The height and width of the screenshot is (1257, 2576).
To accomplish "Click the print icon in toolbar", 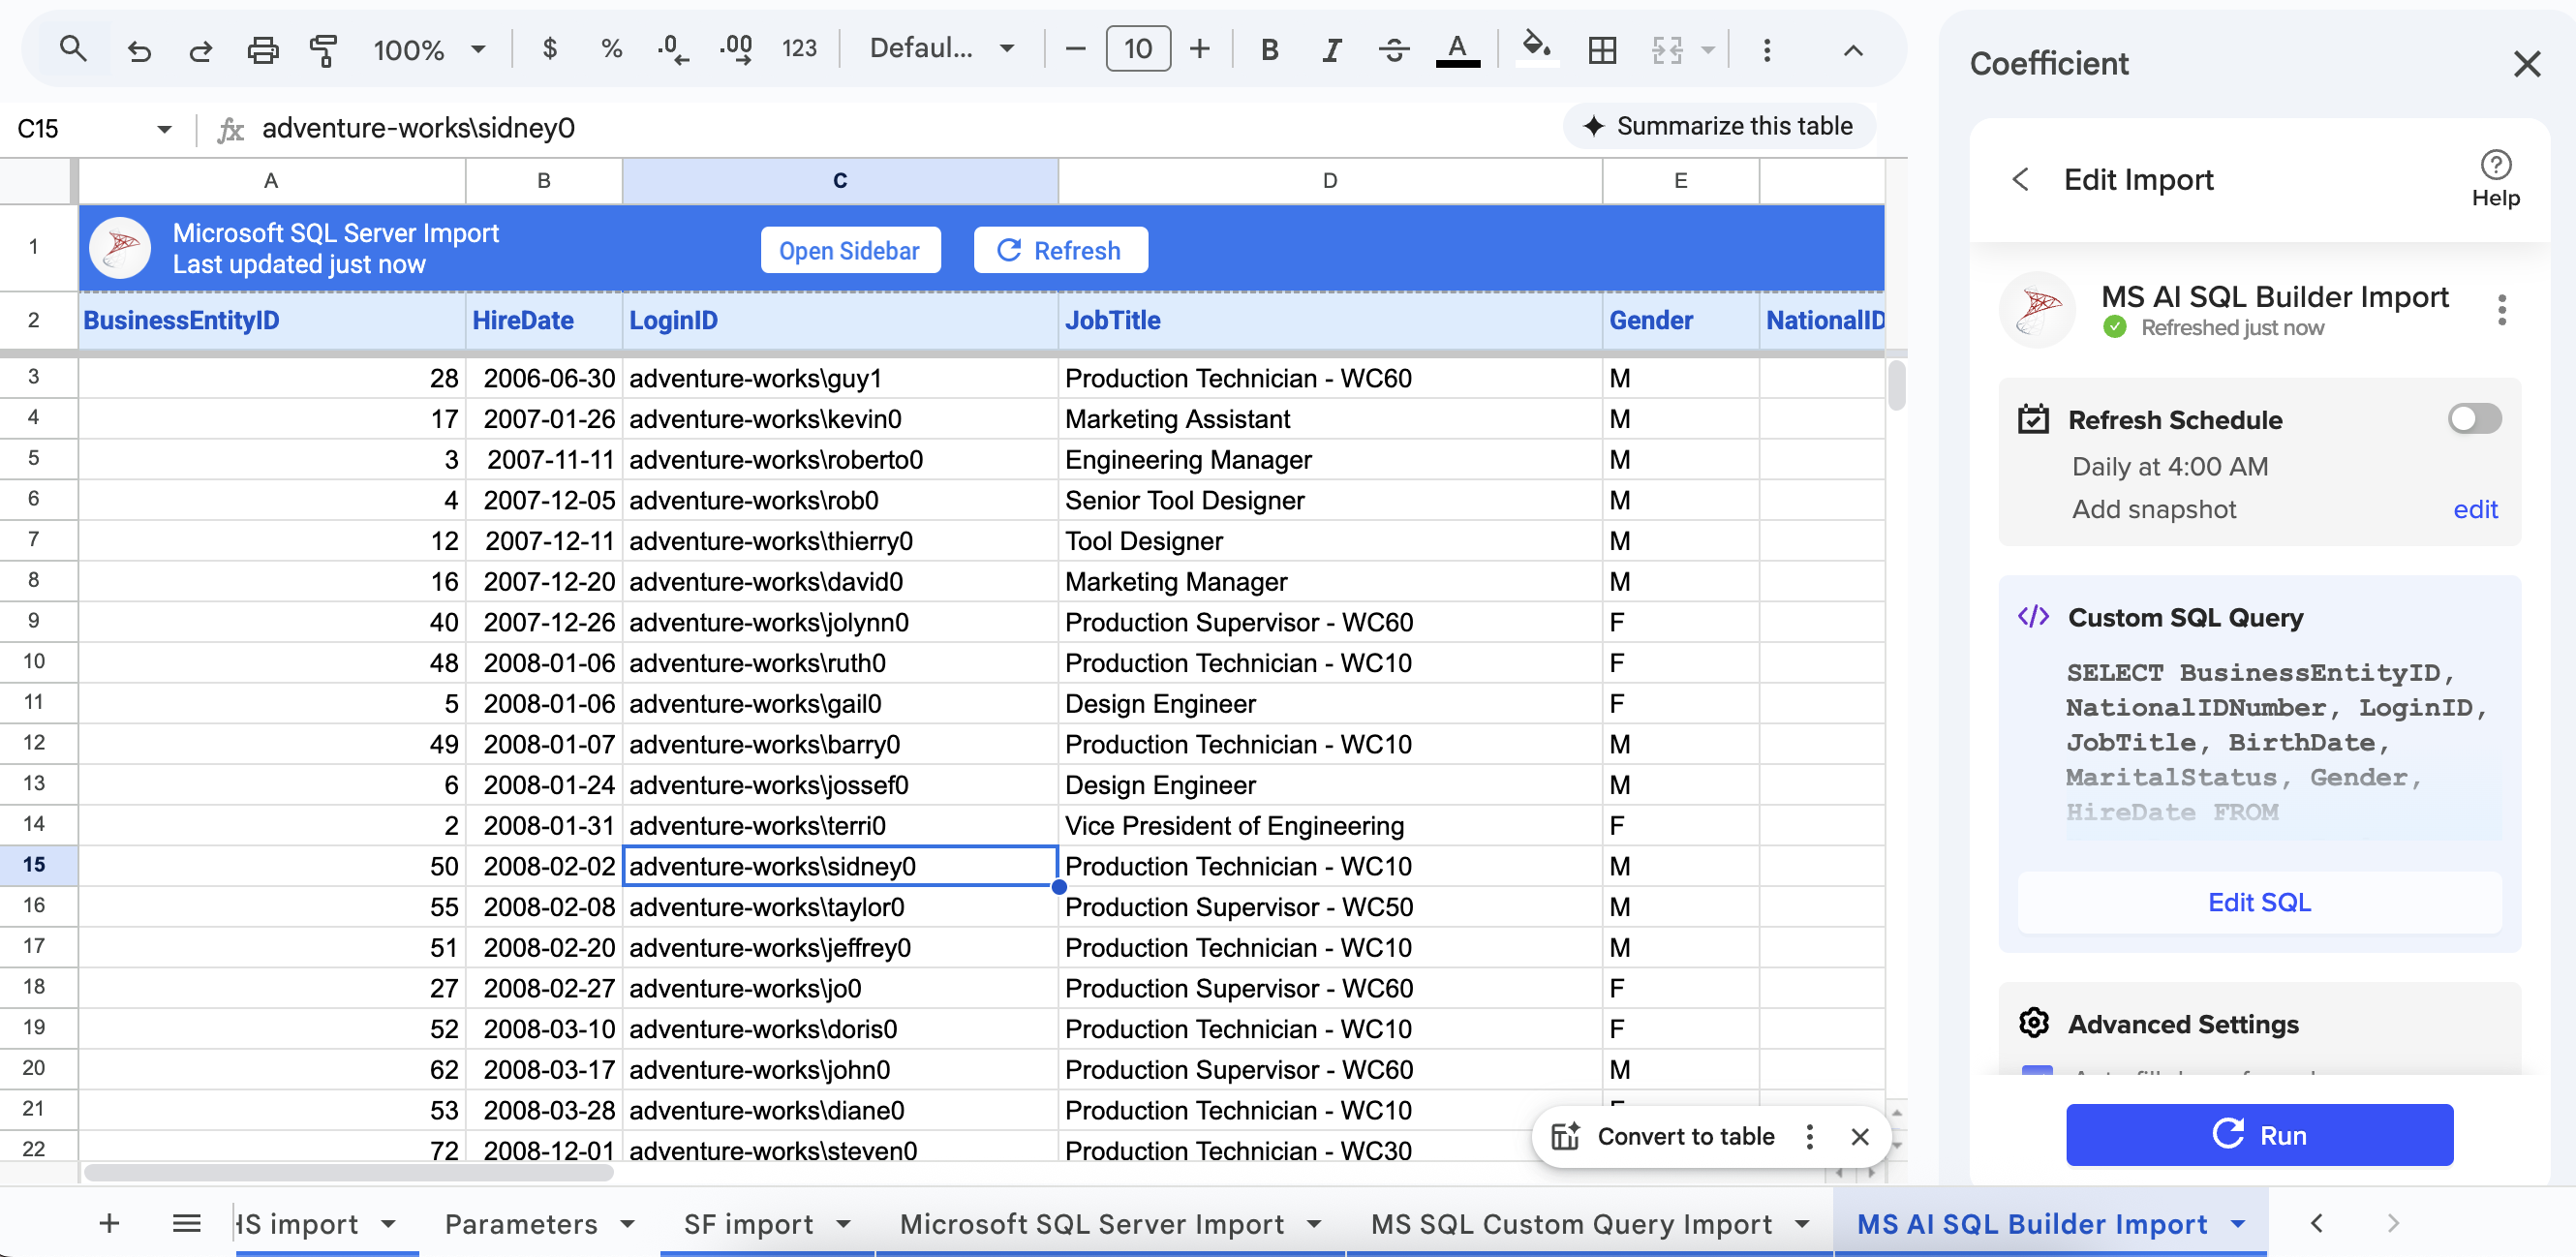I will pyautogui.click(x=262, y=49).
